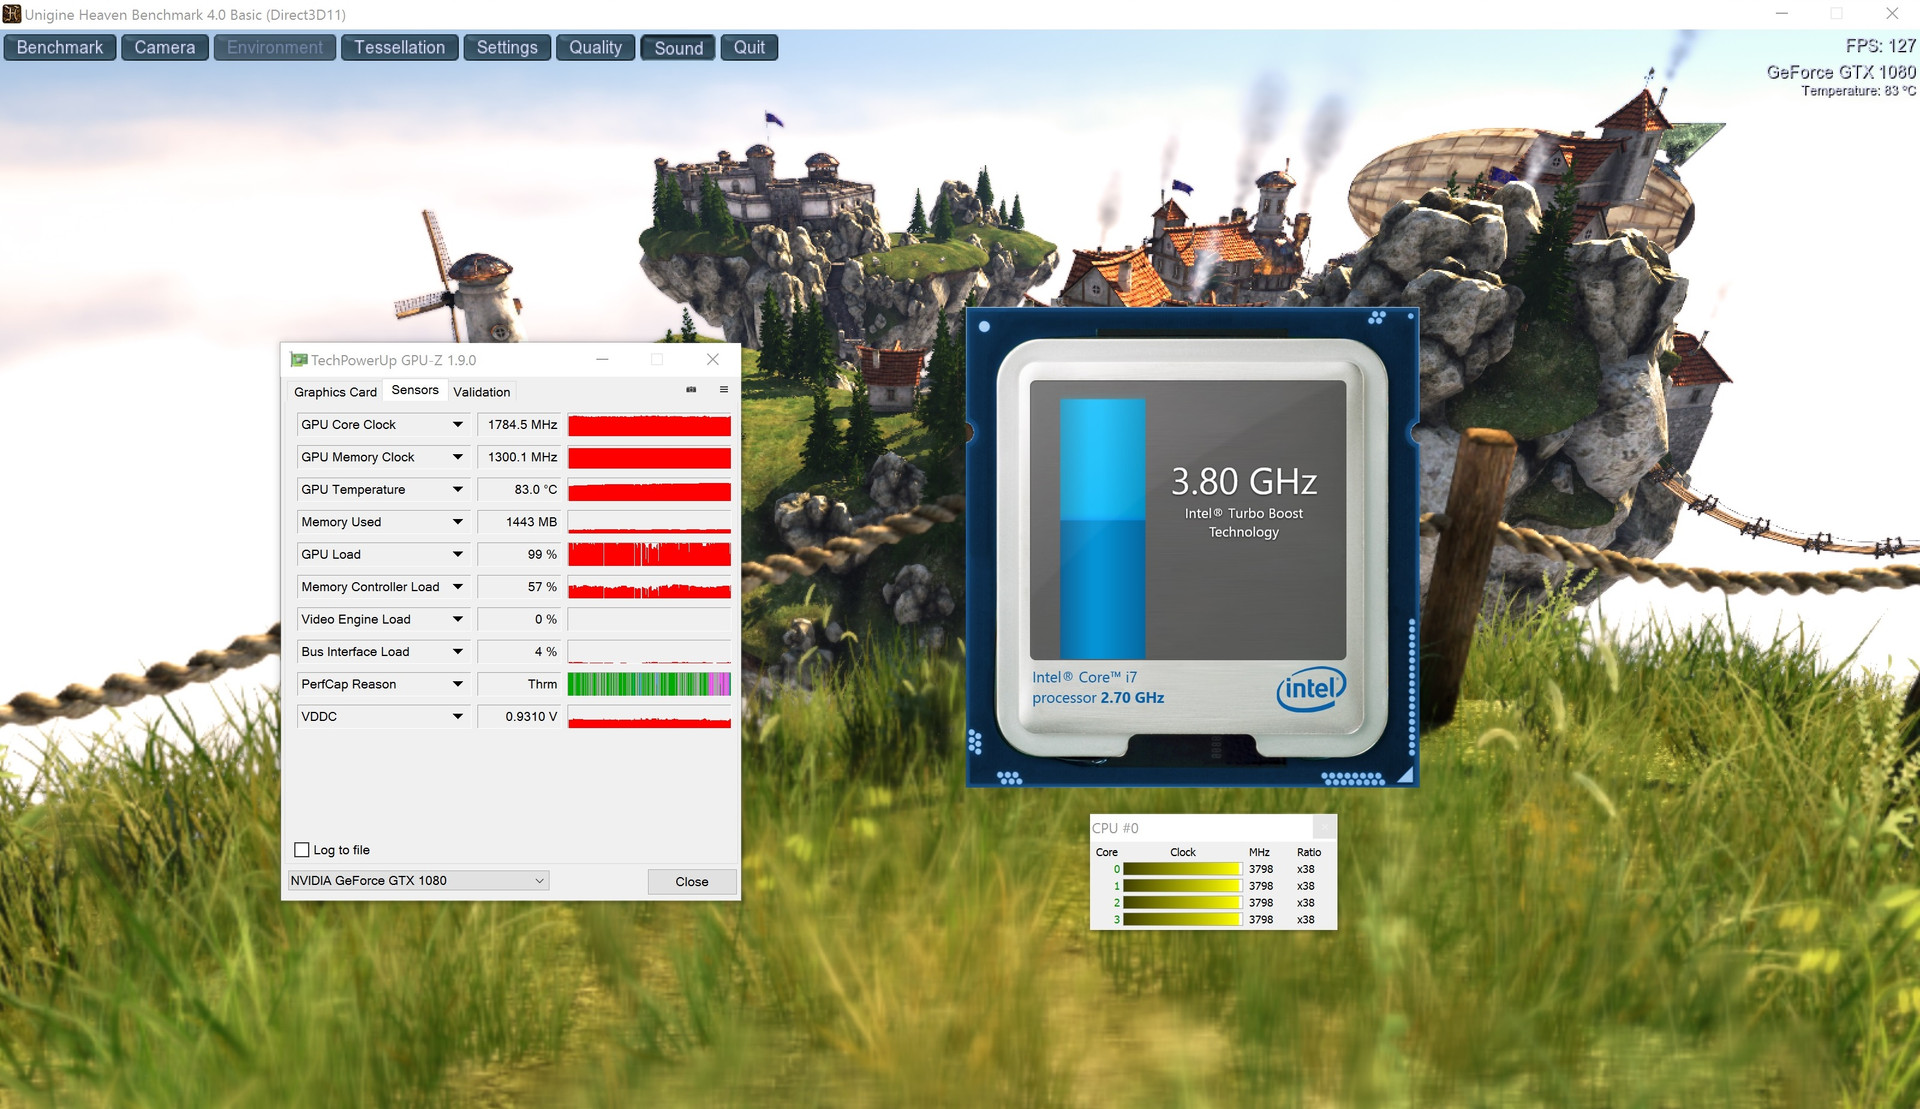Viewport: 1920px width, 1109px height.
Task: Switch to the Graphics Card tab
Action: (x=335, y=392)
